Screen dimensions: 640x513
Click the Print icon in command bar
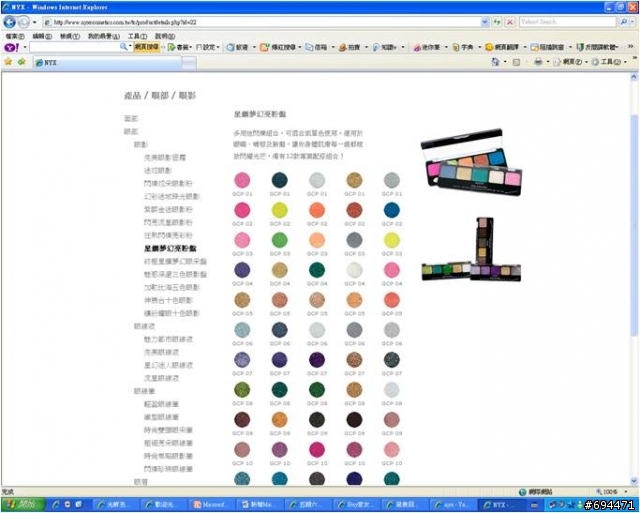538,62
